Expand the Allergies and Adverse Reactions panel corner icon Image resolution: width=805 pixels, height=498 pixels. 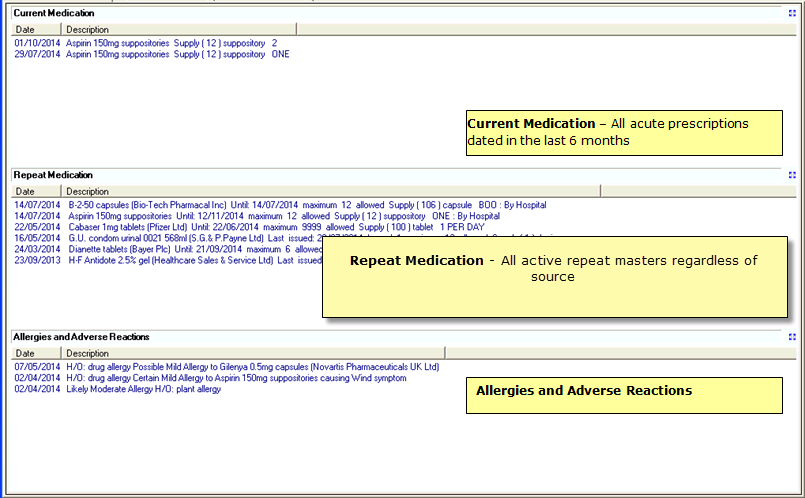pos(791,337)
